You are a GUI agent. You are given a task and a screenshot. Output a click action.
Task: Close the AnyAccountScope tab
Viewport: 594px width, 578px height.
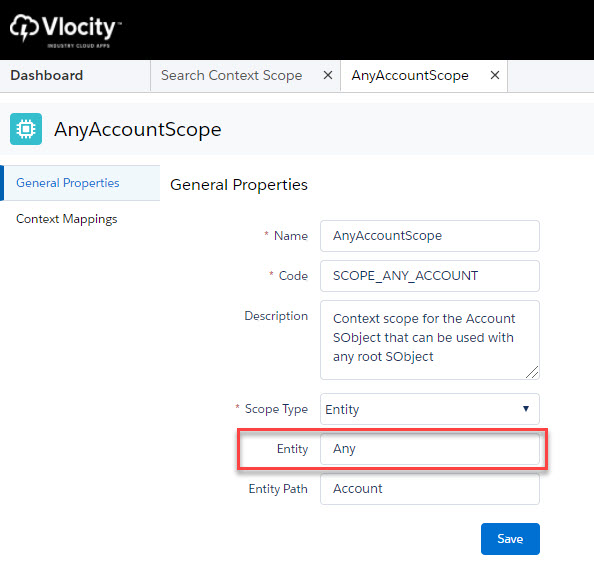pos(495,75)
